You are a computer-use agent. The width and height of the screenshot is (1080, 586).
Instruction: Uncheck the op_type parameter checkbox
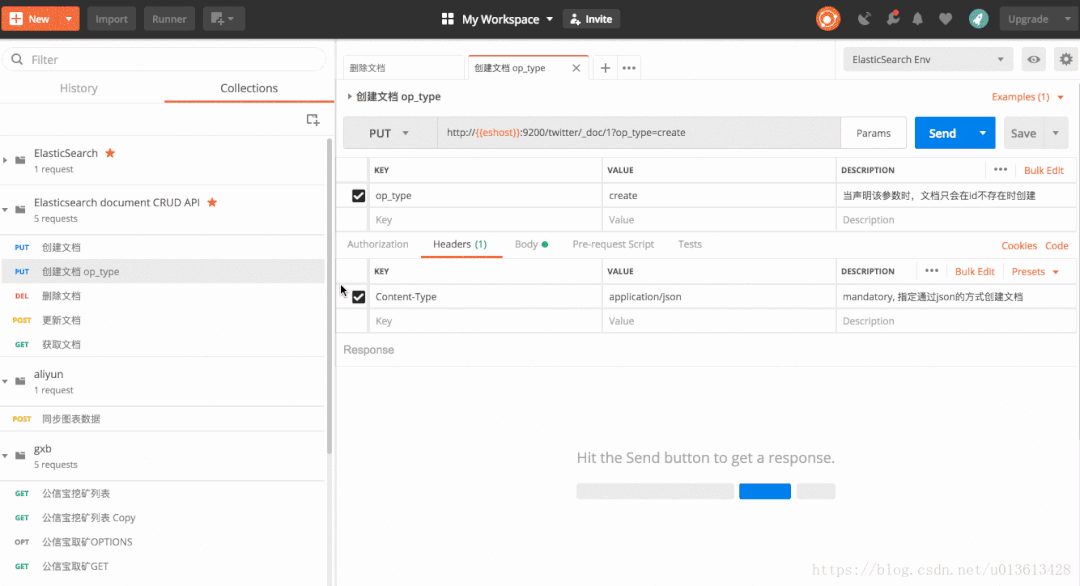tap(358, 196)
